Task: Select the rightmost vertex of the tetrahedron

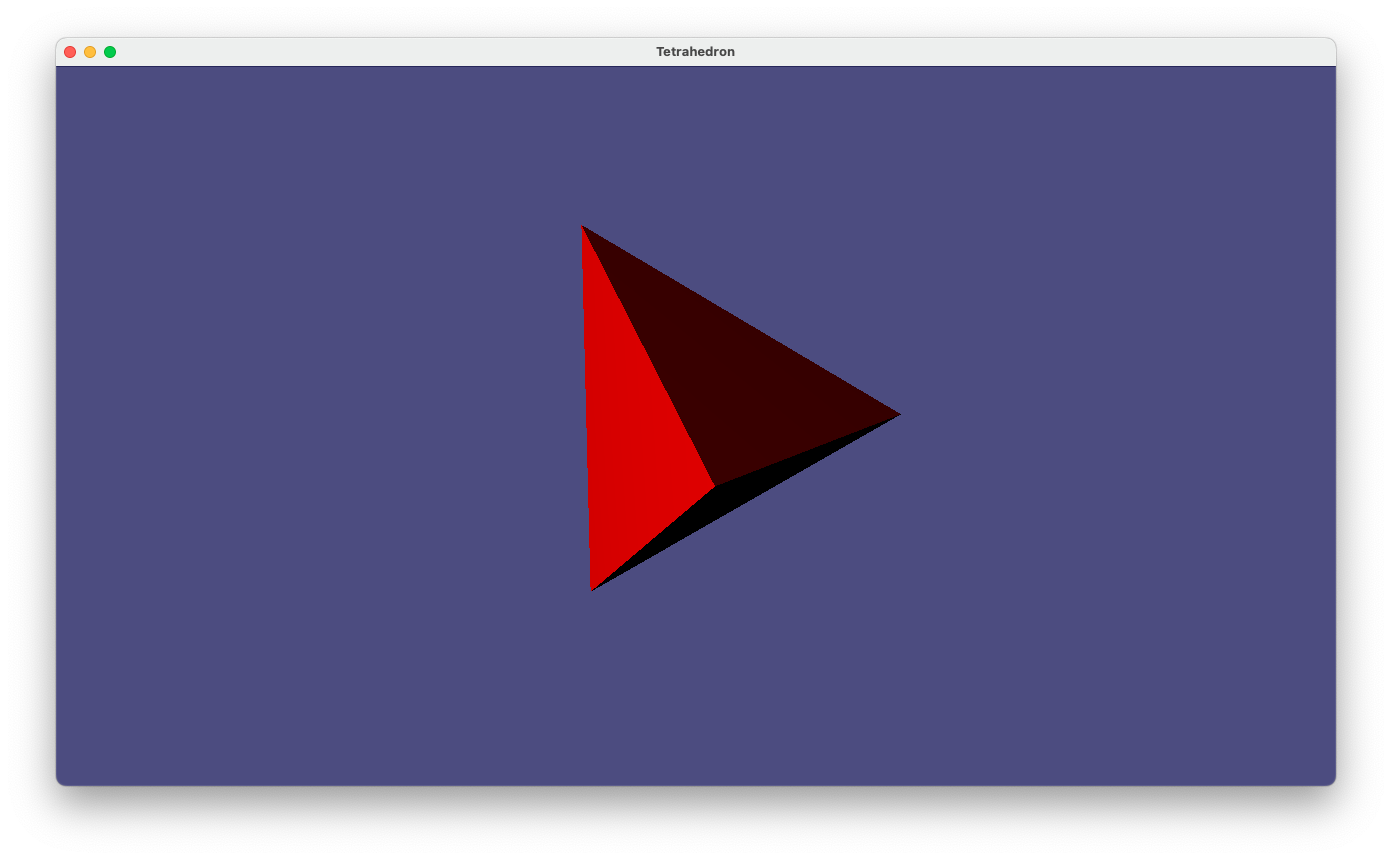Action: pyautogui.click(x=899, y=414)
